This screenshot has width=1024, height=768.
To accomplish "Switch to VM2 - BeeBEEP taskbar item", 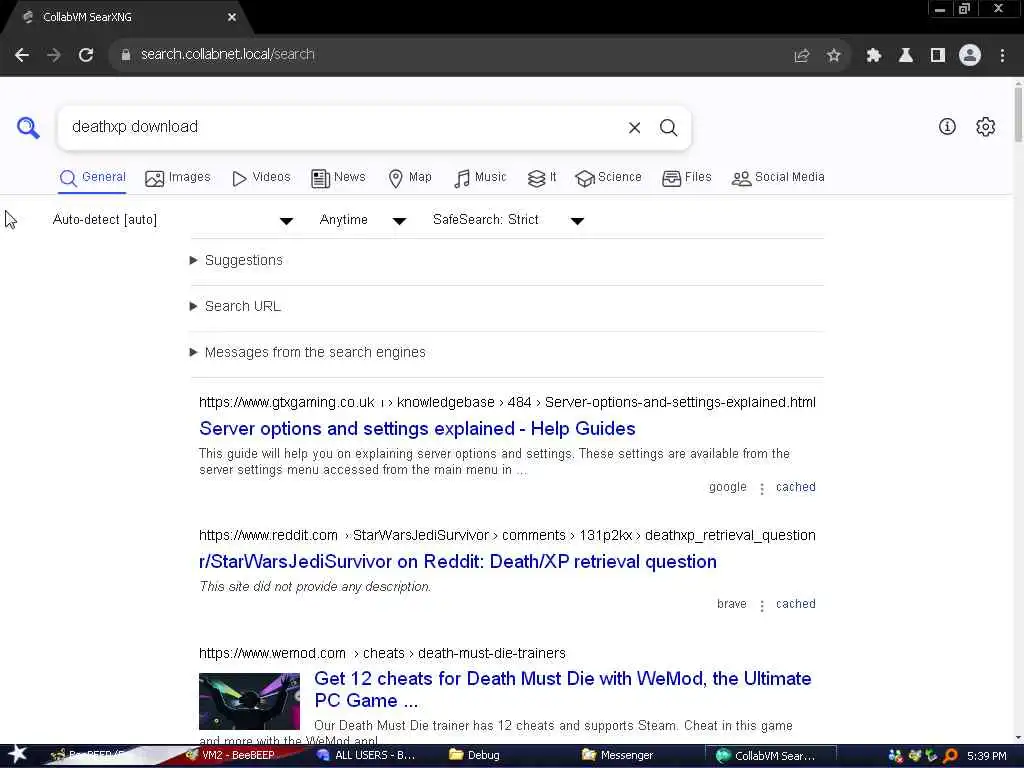I will click(230, 756).
